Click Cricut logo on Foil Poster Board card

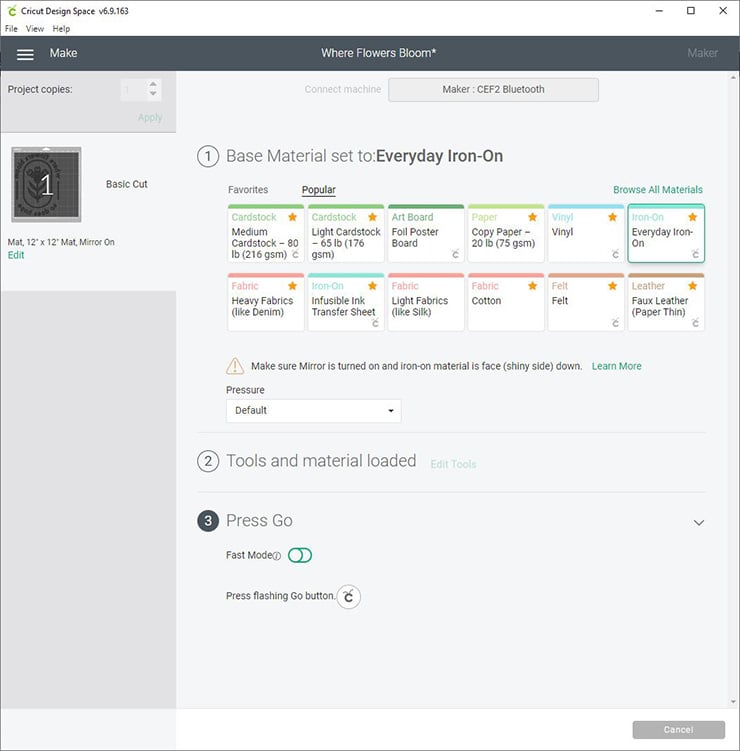click(455, 254)
